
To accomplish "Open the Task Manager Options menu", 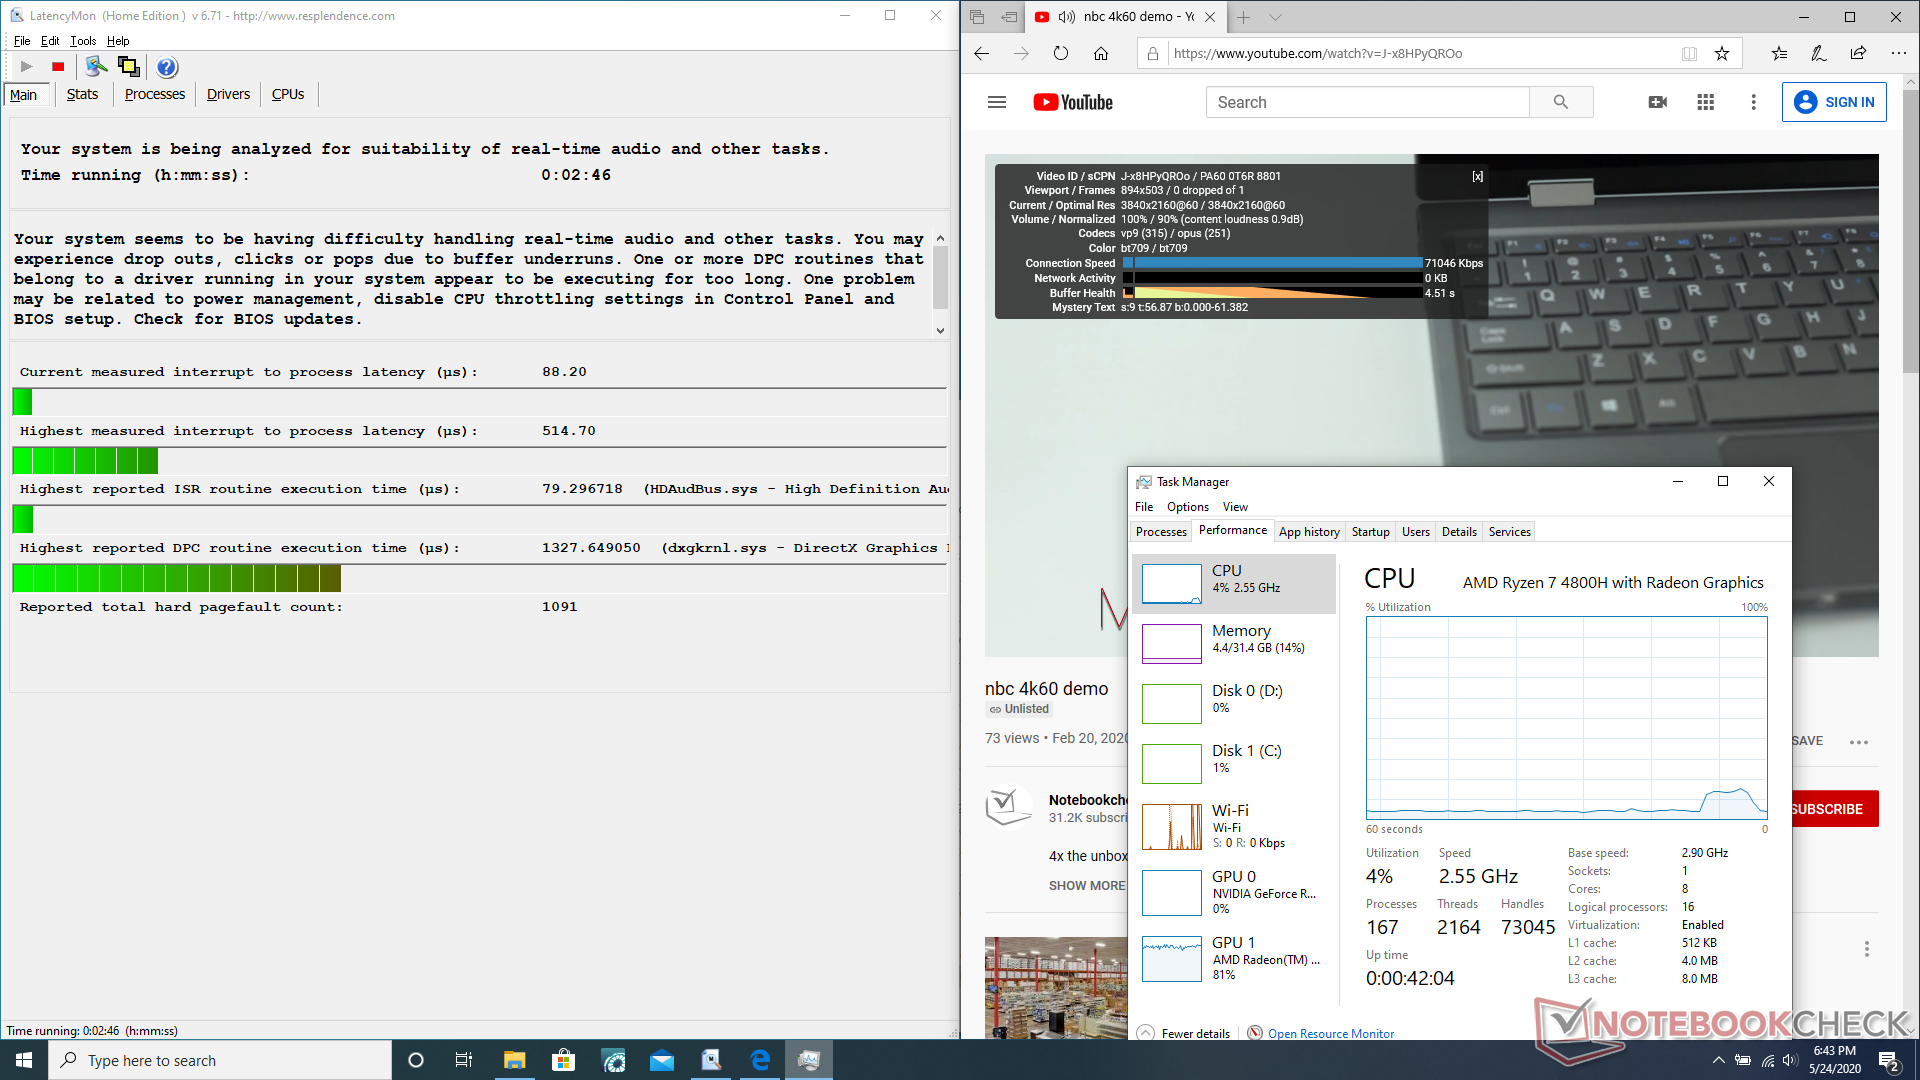I will (1188, 507).
